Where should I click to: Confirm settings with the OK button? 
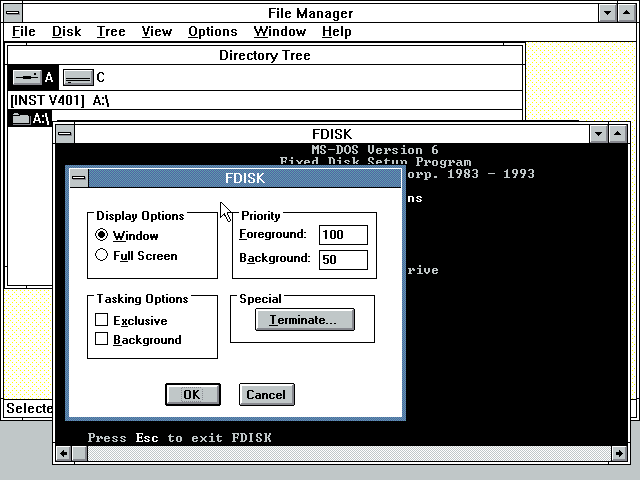193,394
